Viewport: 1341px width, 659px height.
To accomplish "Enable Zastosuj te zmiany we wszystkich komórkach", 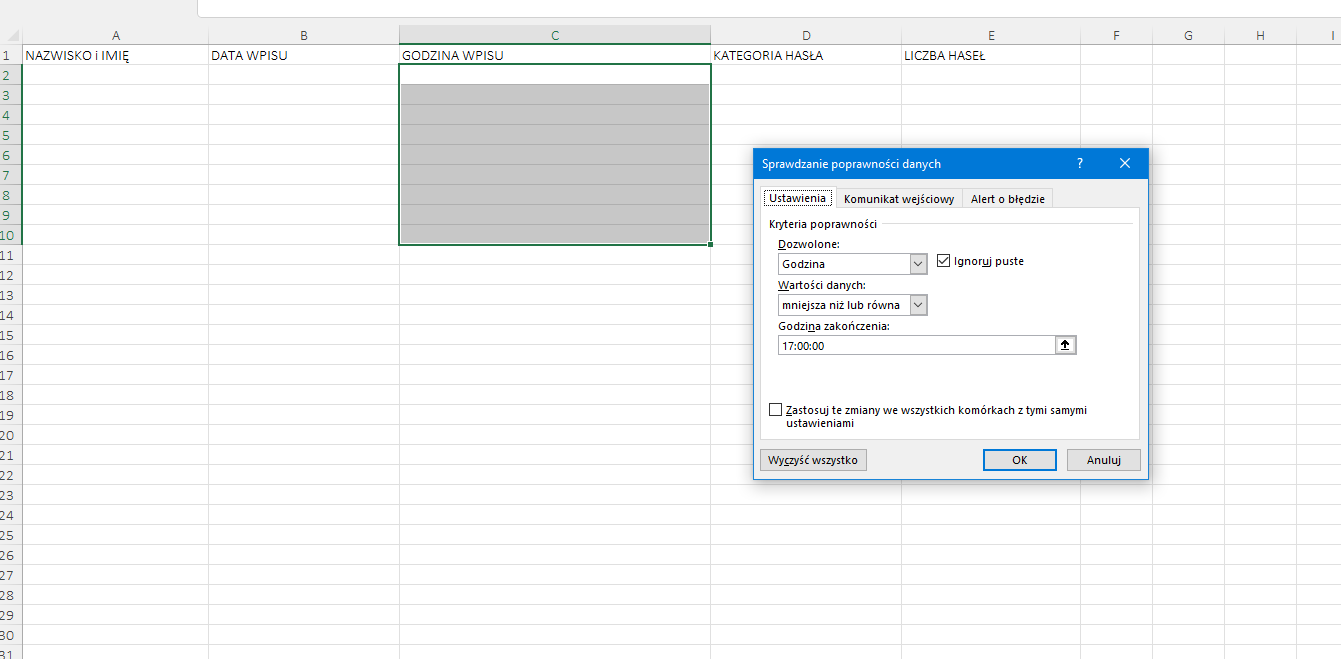I will (776, 410).
